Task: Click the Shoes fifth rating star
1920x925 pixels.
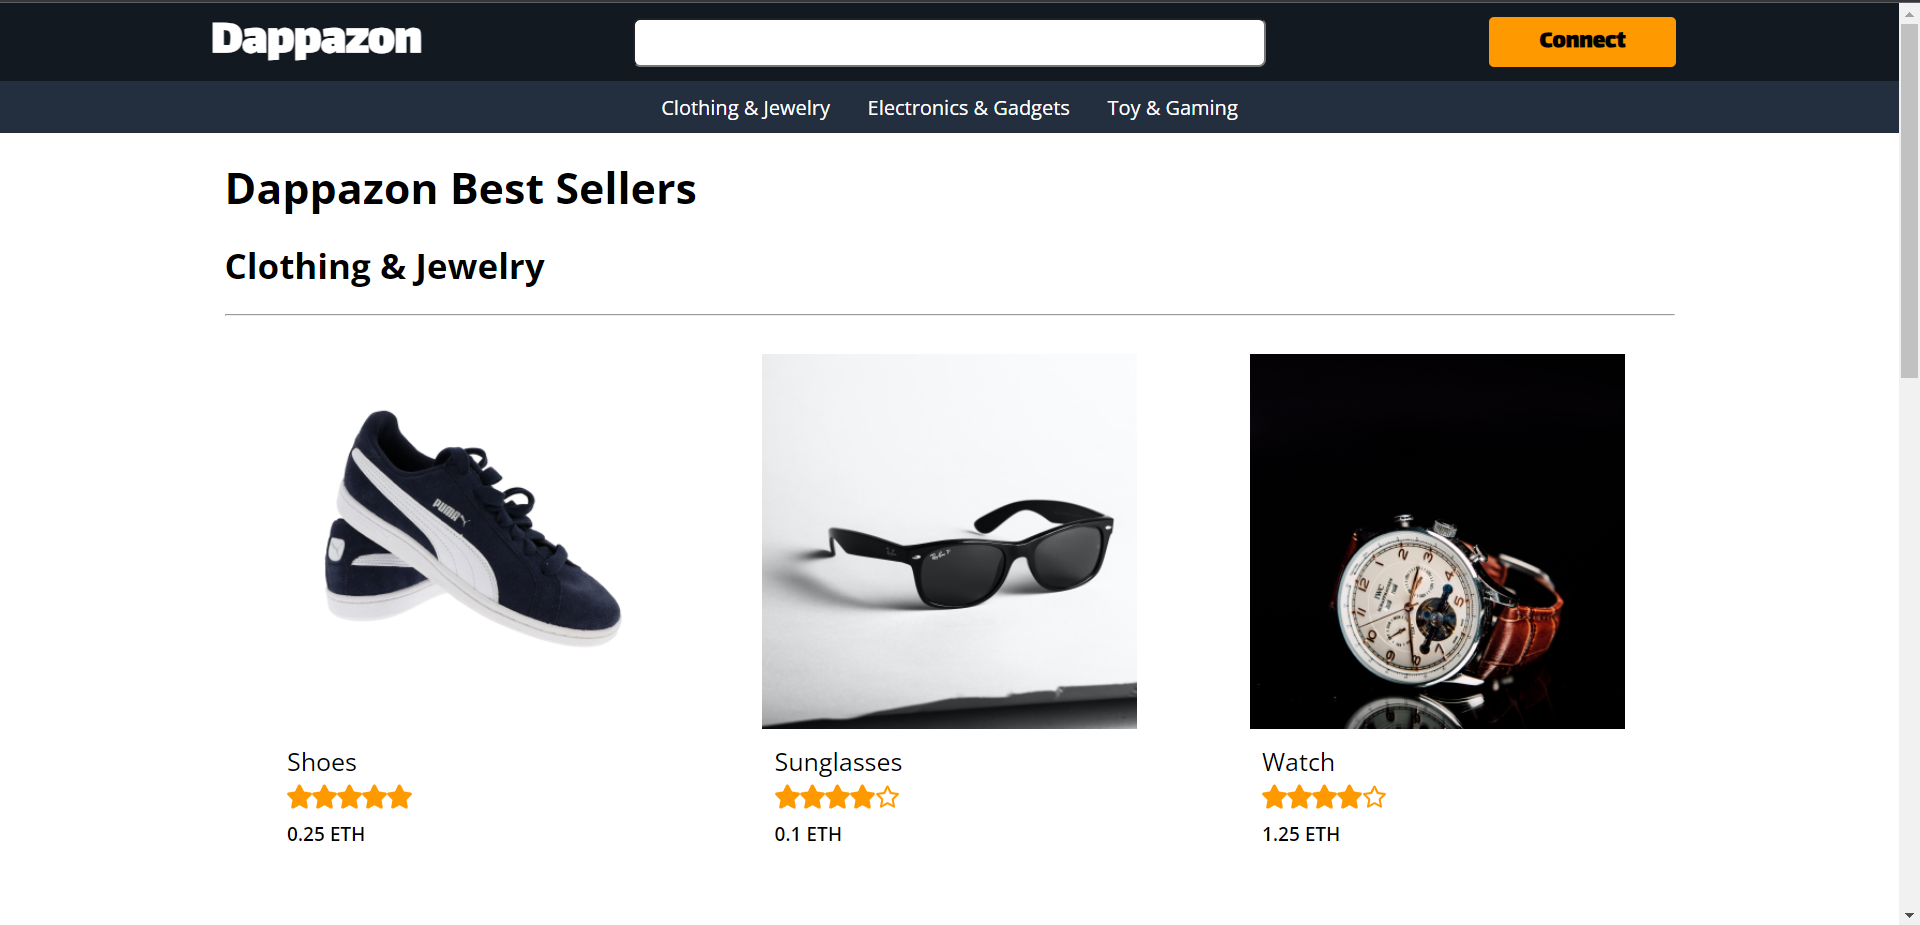Action: [x=400, y=797]
